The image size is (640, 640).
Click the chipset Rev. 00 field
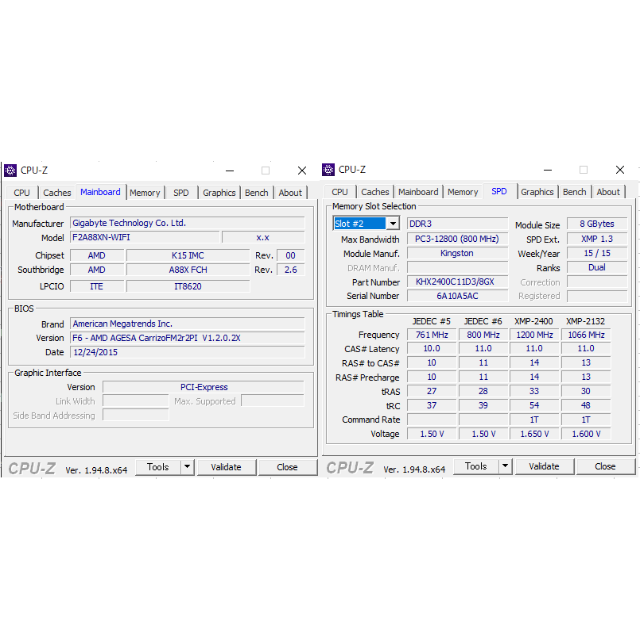coord(291,256)
